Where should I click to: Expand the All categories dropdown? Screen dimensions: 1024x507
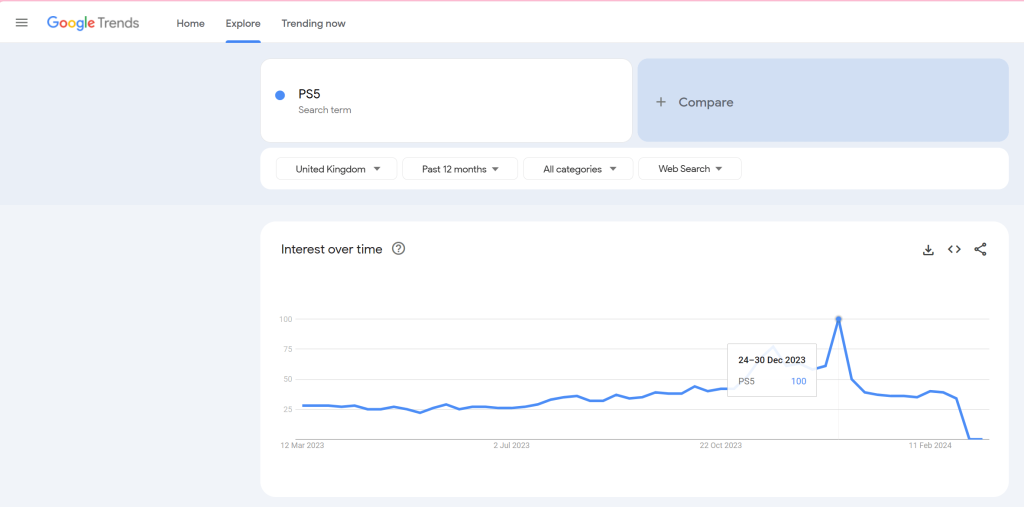tap(578, 169)
